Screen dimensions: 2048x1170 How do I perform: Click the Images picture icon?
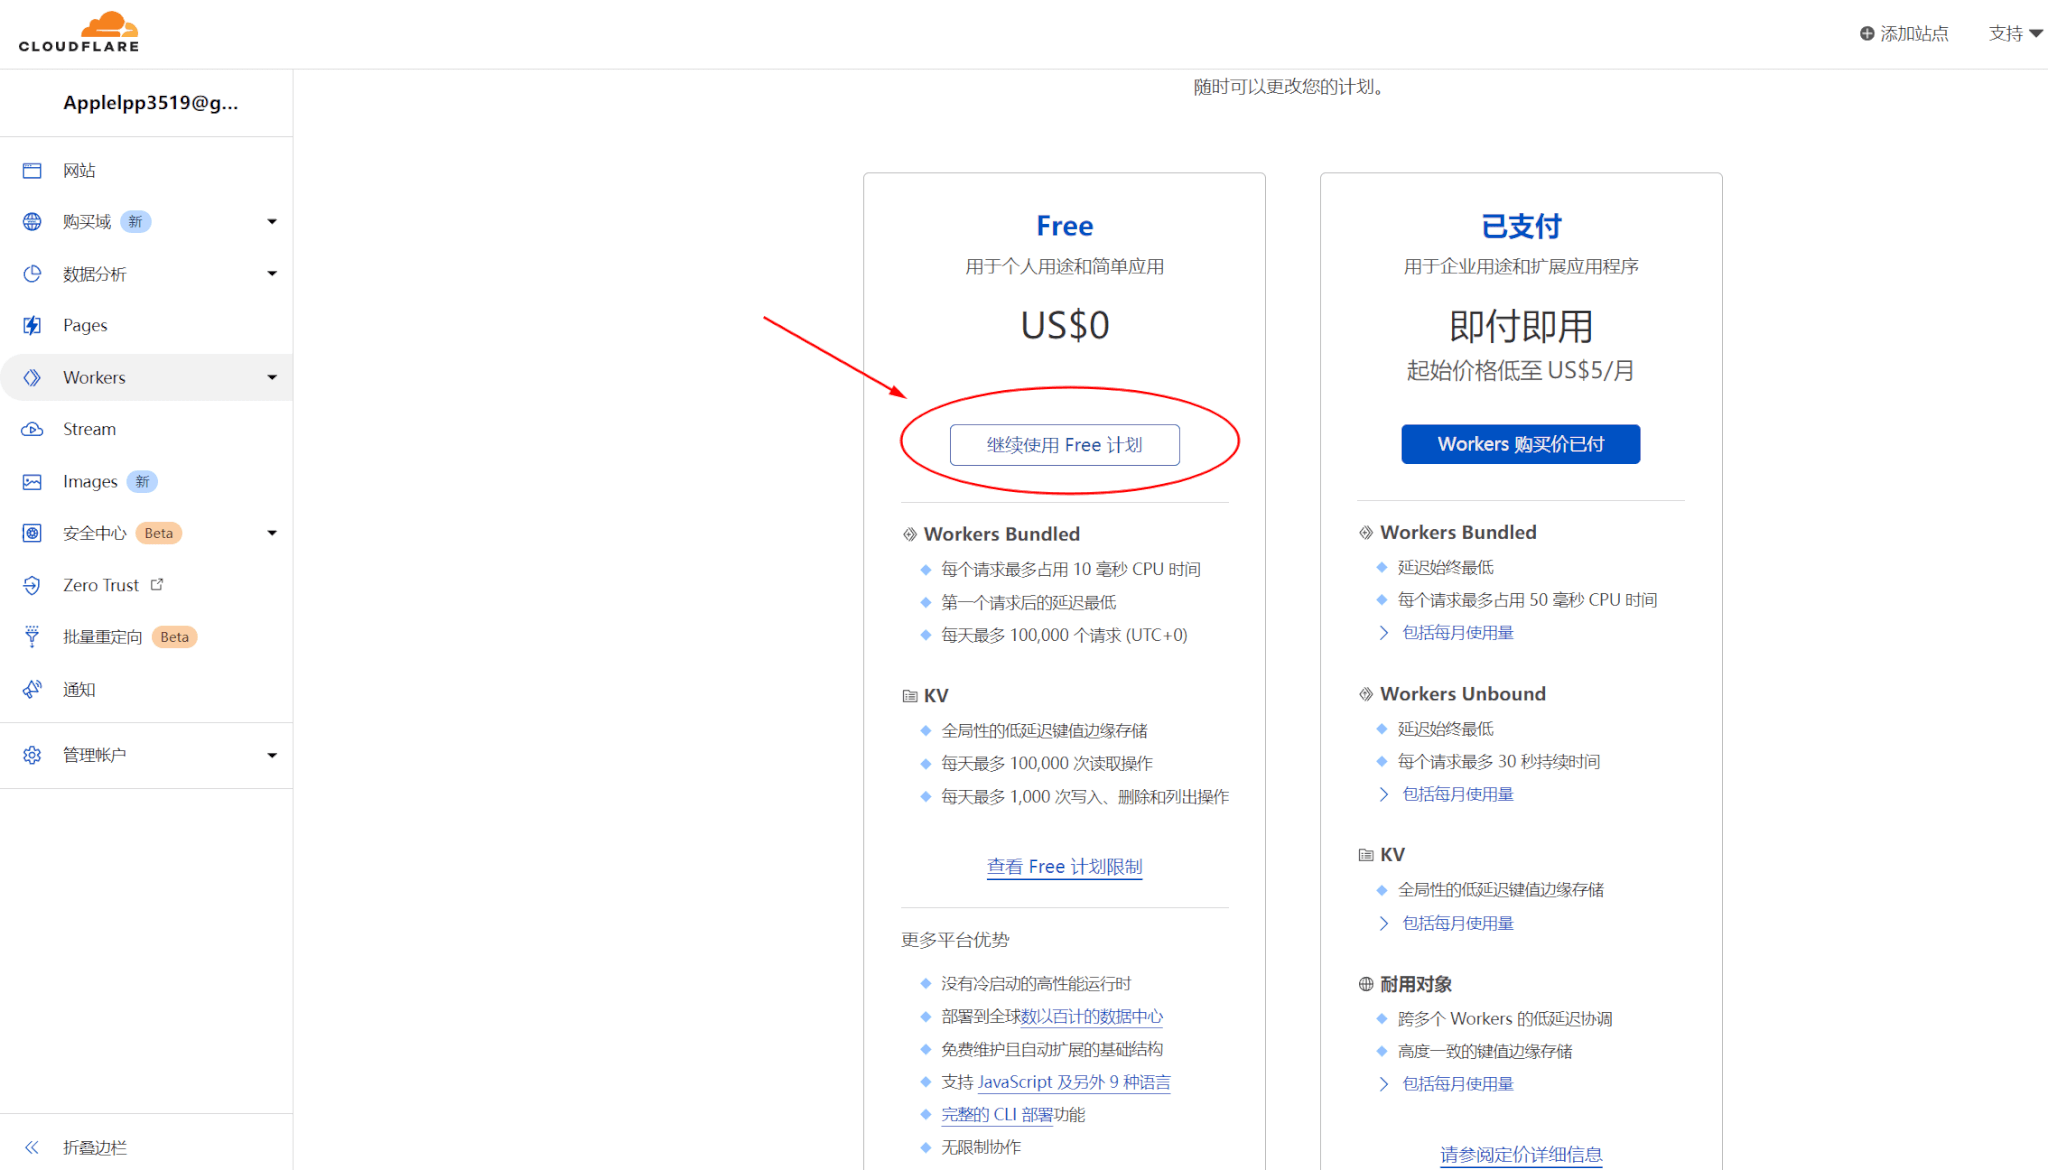tap(32, 481)
